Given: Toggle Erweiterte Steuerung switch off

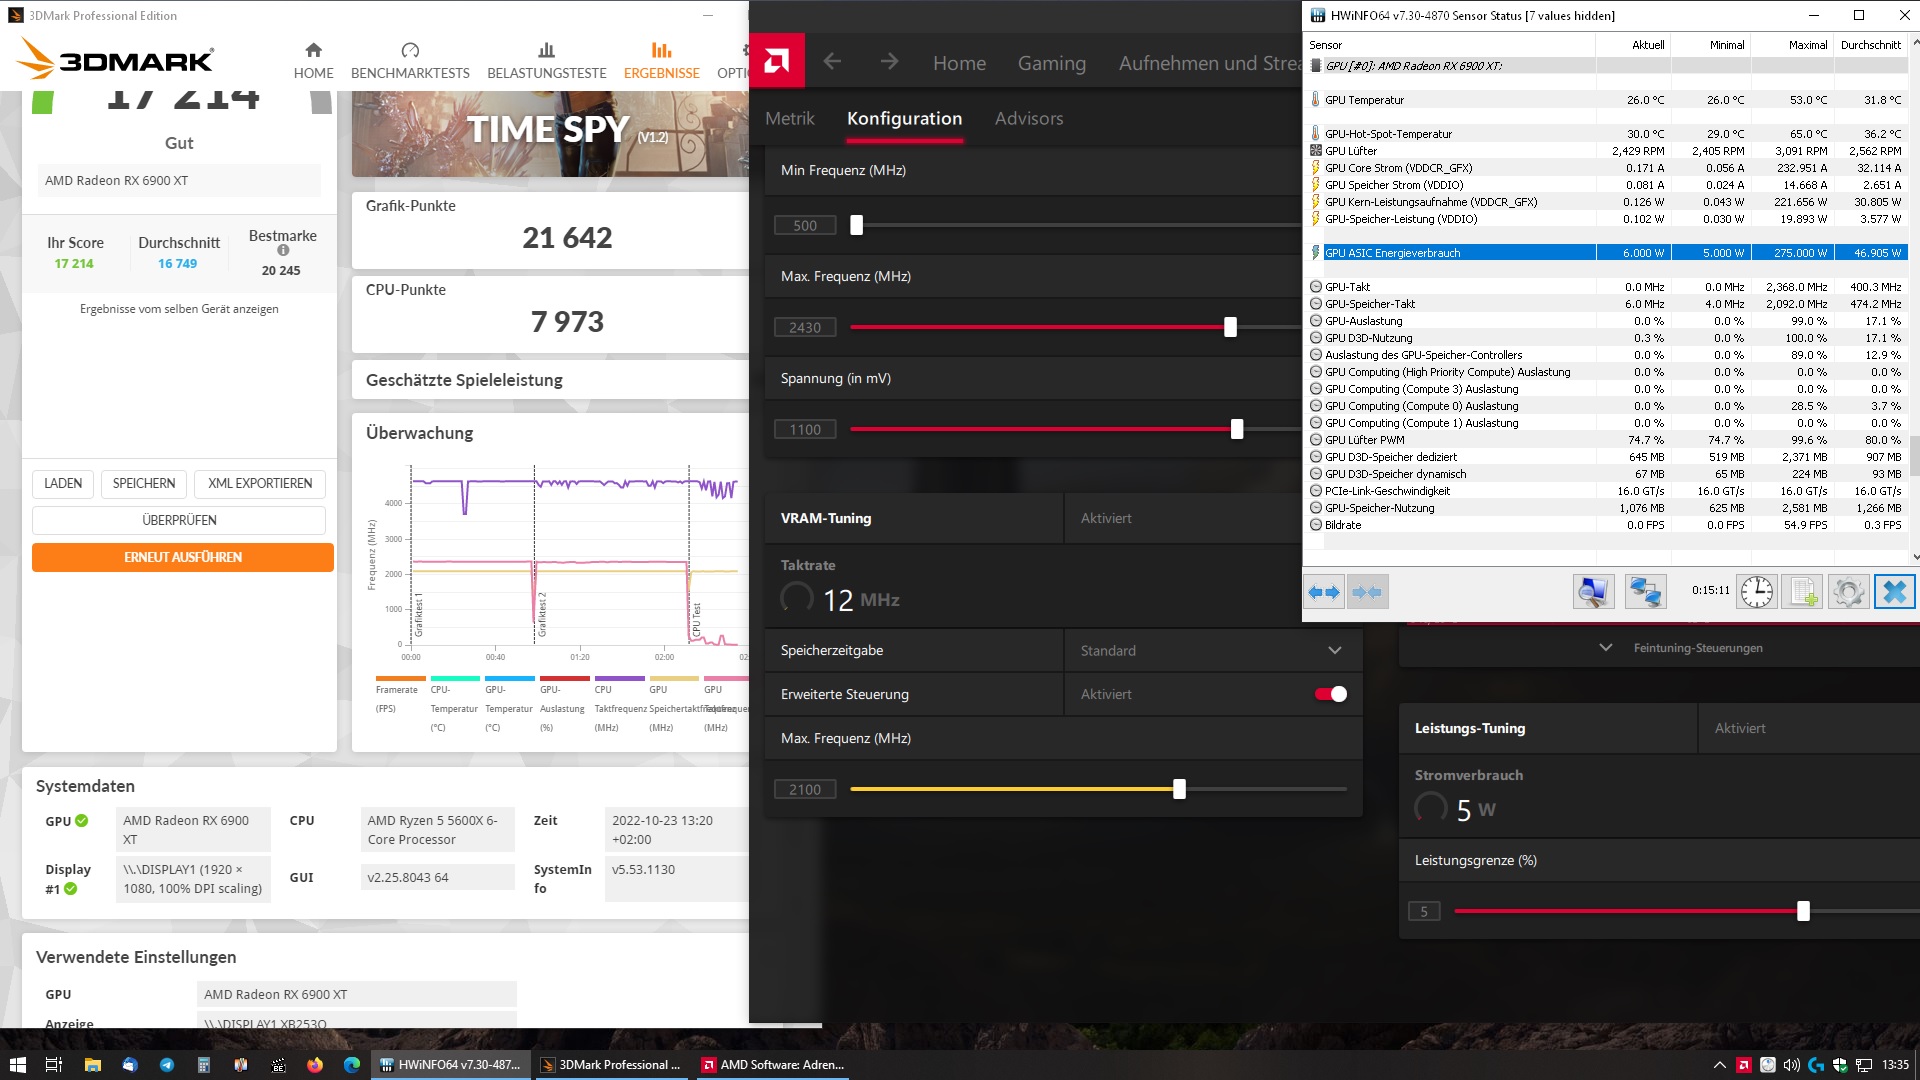Looking at the screenshot, I should [1331, 694].
